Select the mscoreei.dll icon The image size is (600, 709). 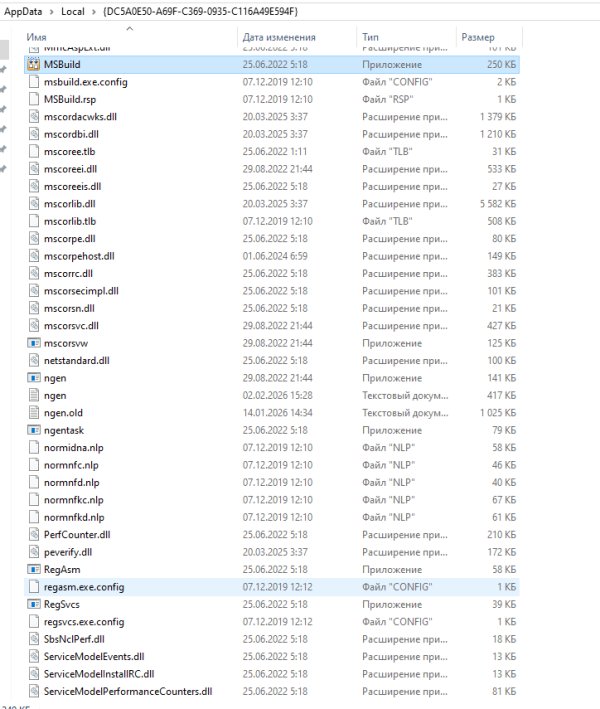34,169
